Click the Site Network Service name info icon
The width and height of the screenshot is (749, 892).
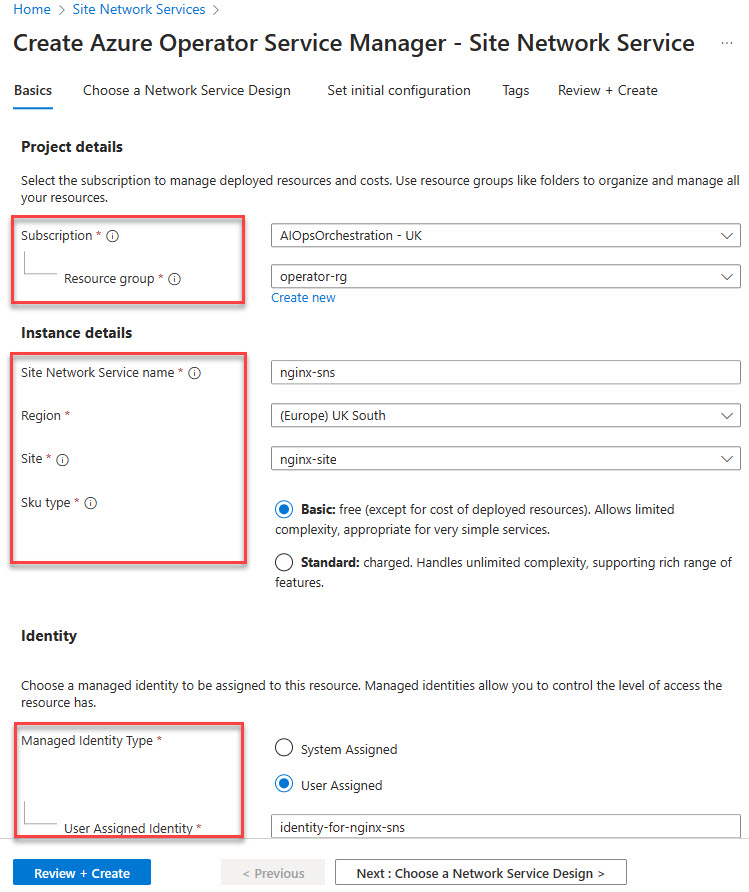[195, 373]
